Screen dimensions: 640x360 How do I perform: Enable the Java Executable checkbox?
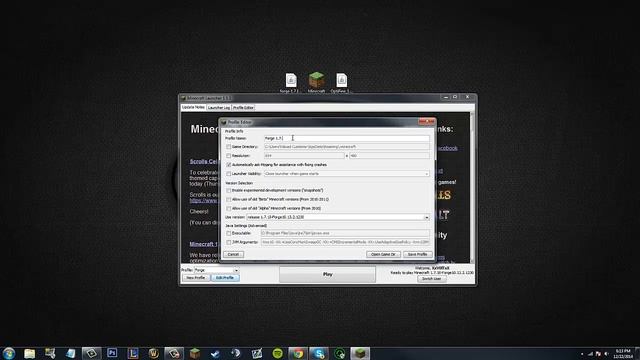[x=229, y=233]
